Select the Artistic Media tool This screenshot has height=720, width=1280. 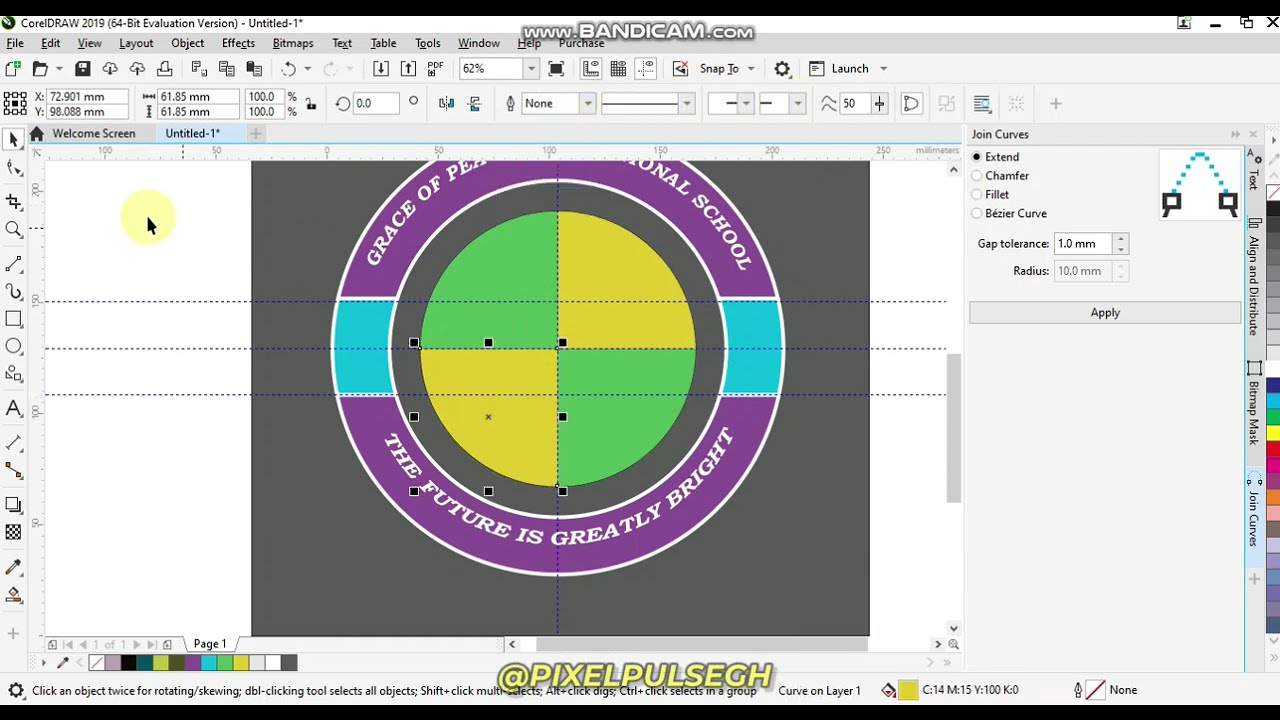pyautogui.click(x=13, y=292)
